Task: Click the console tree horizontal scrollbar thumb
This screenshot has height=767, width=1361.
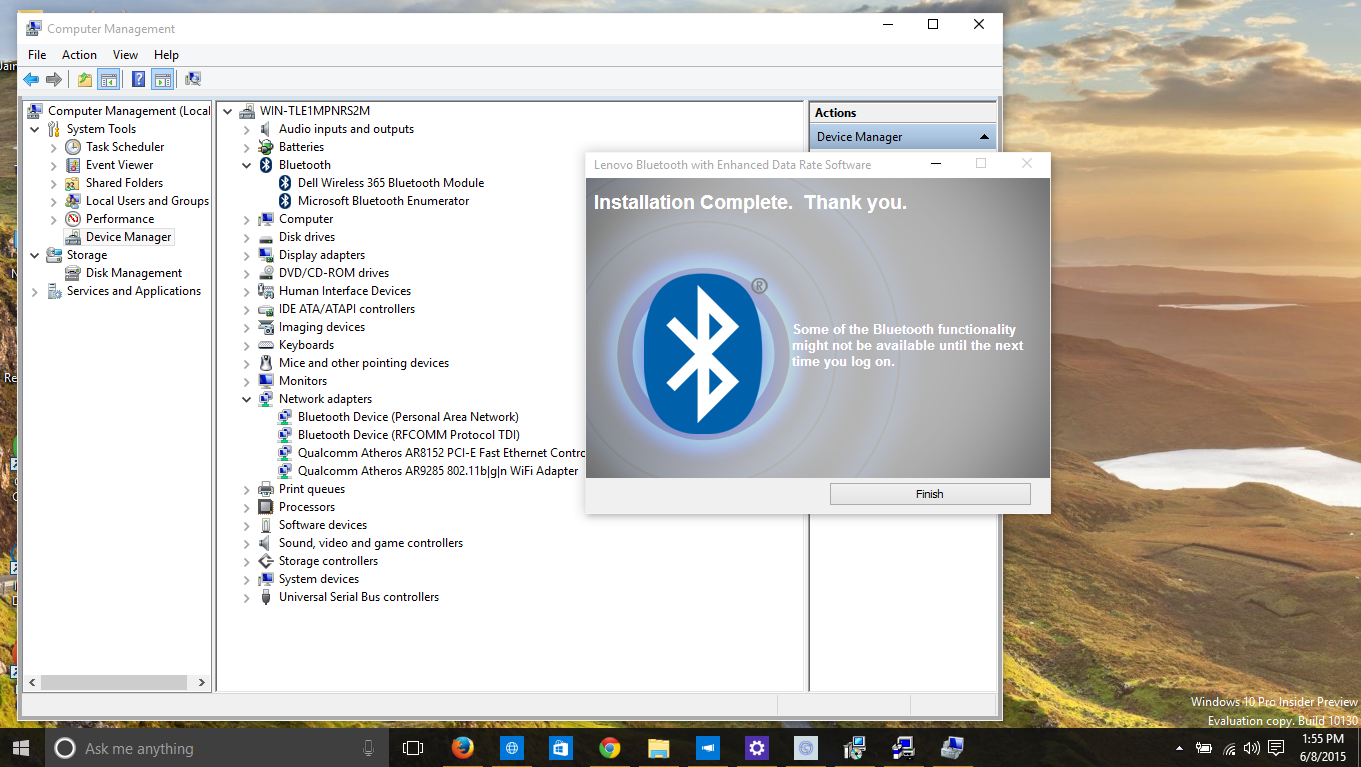Action: tap(112, 682)
